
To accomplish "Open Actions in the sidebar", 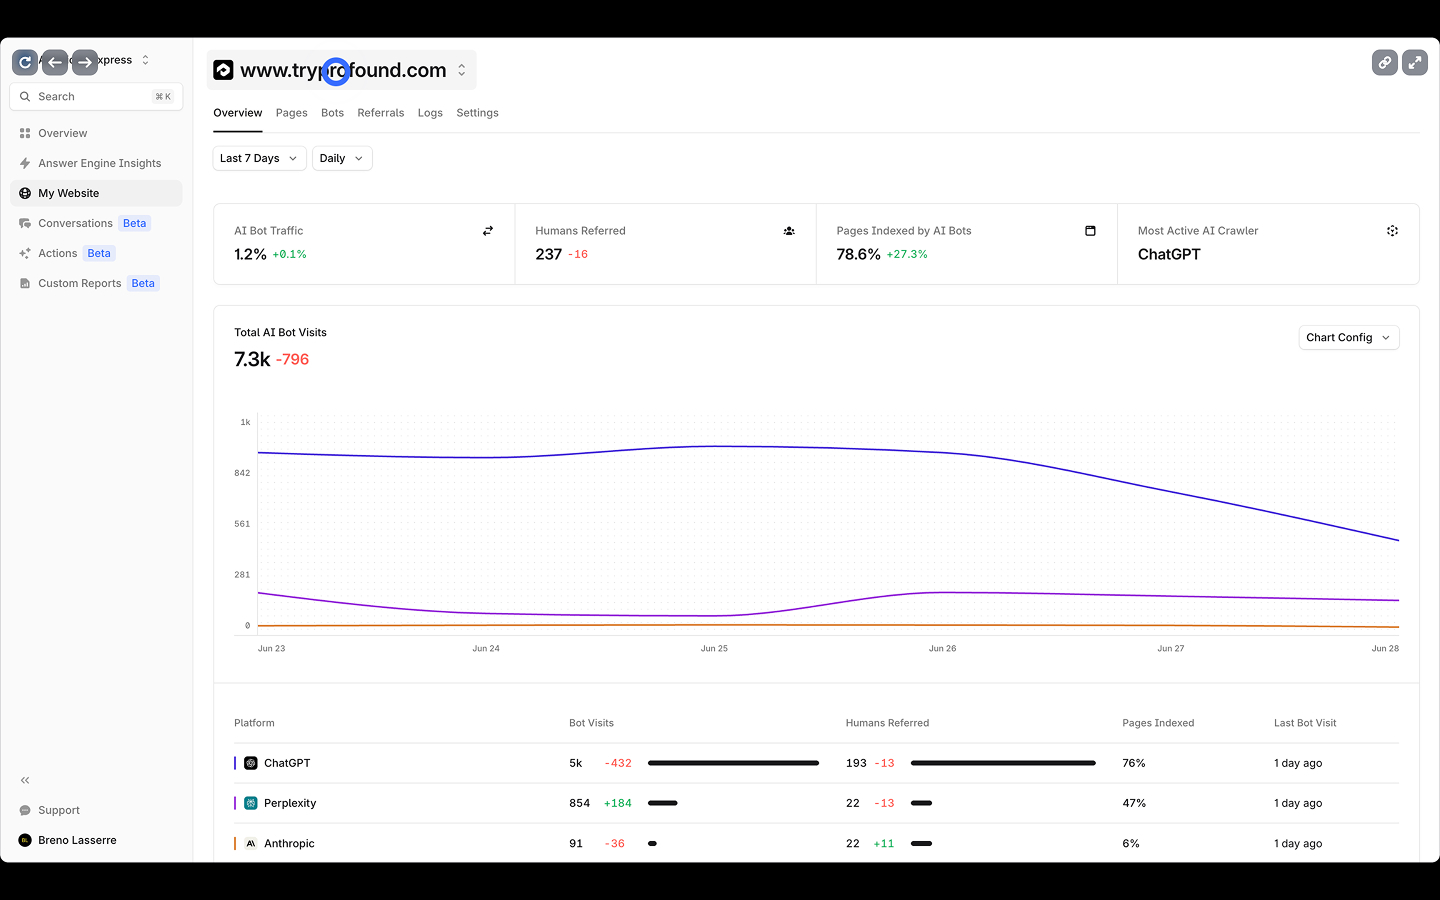I will point(96,253).
